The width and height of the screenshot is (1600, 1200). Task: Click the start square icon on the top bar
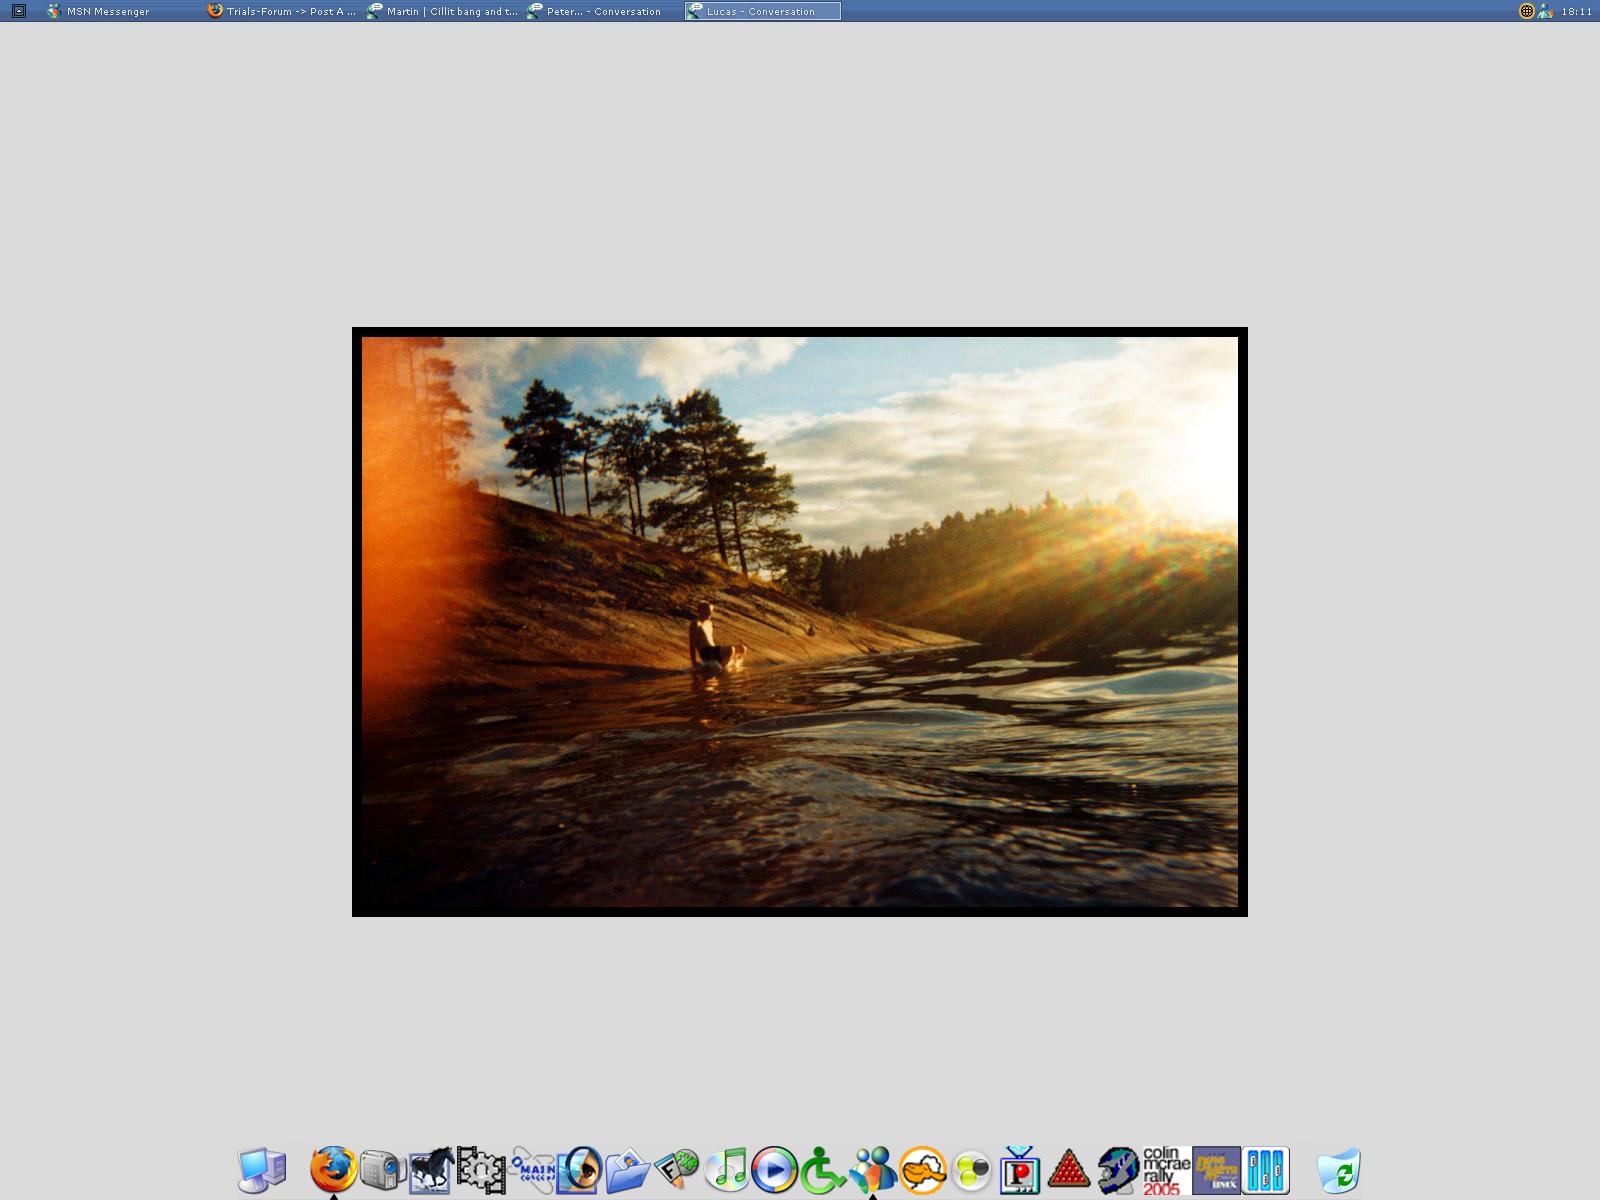18,11
